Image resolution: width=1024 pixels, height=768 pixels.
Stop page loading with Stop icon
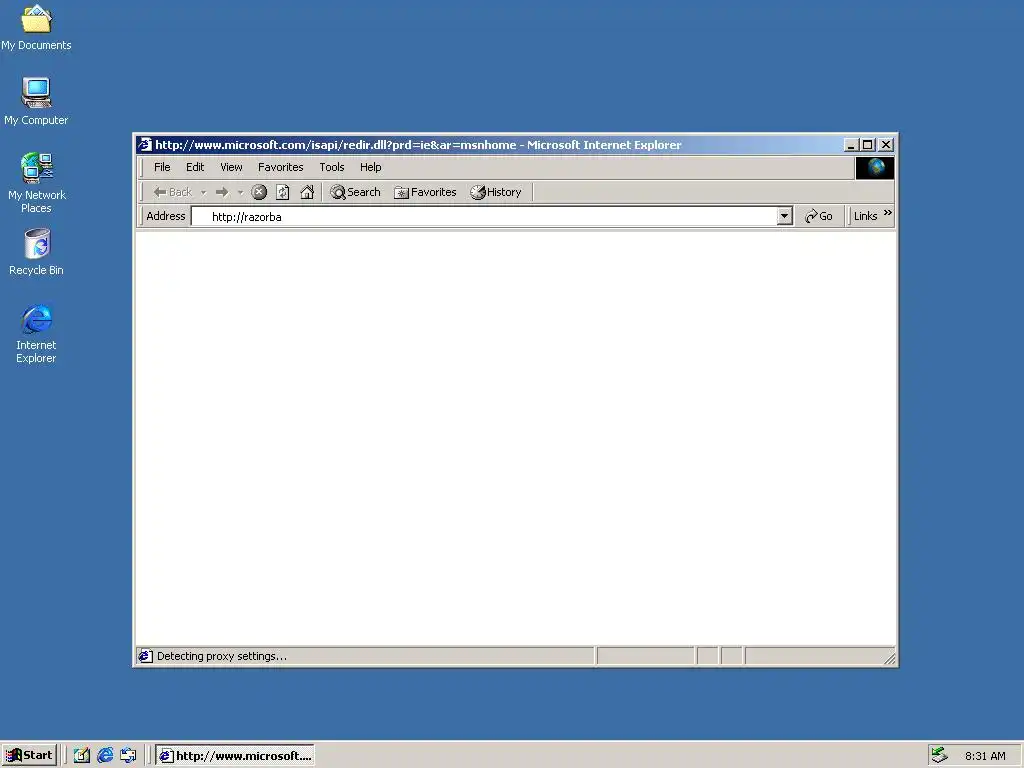(x=259, y=192)
